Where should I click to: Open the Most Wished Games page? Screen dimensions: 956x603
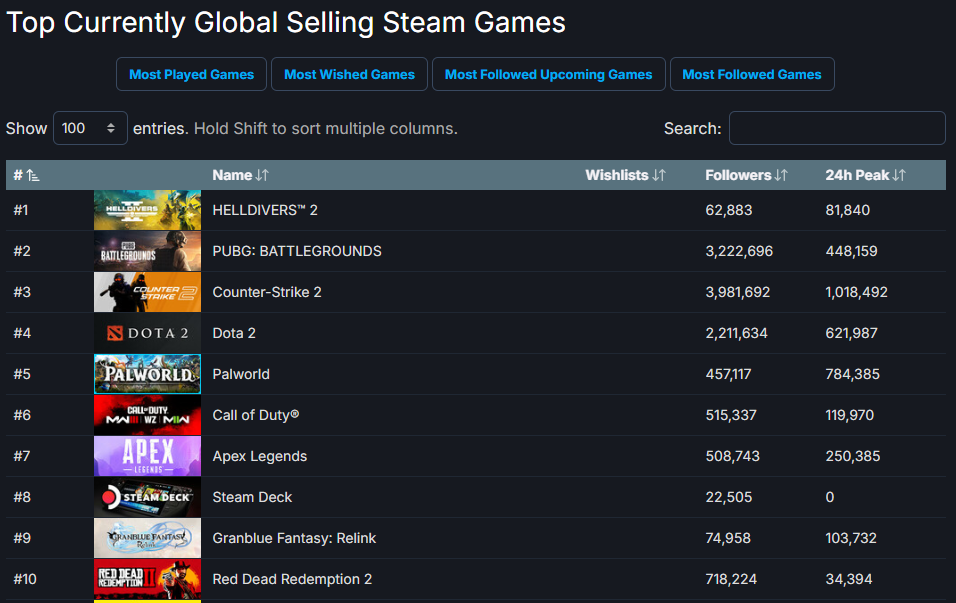click(349, 74)
